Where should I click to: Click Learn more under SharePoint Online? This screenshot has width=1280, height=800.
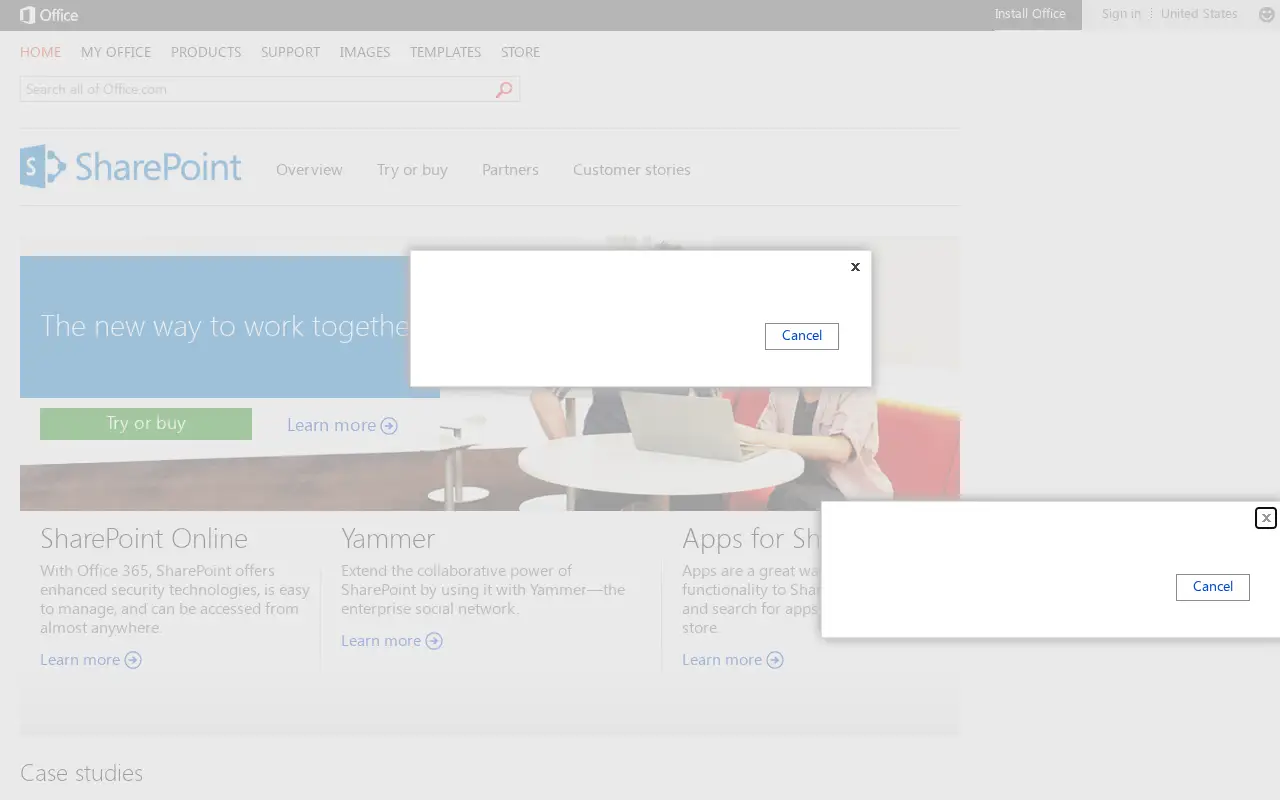pos(91,660)
